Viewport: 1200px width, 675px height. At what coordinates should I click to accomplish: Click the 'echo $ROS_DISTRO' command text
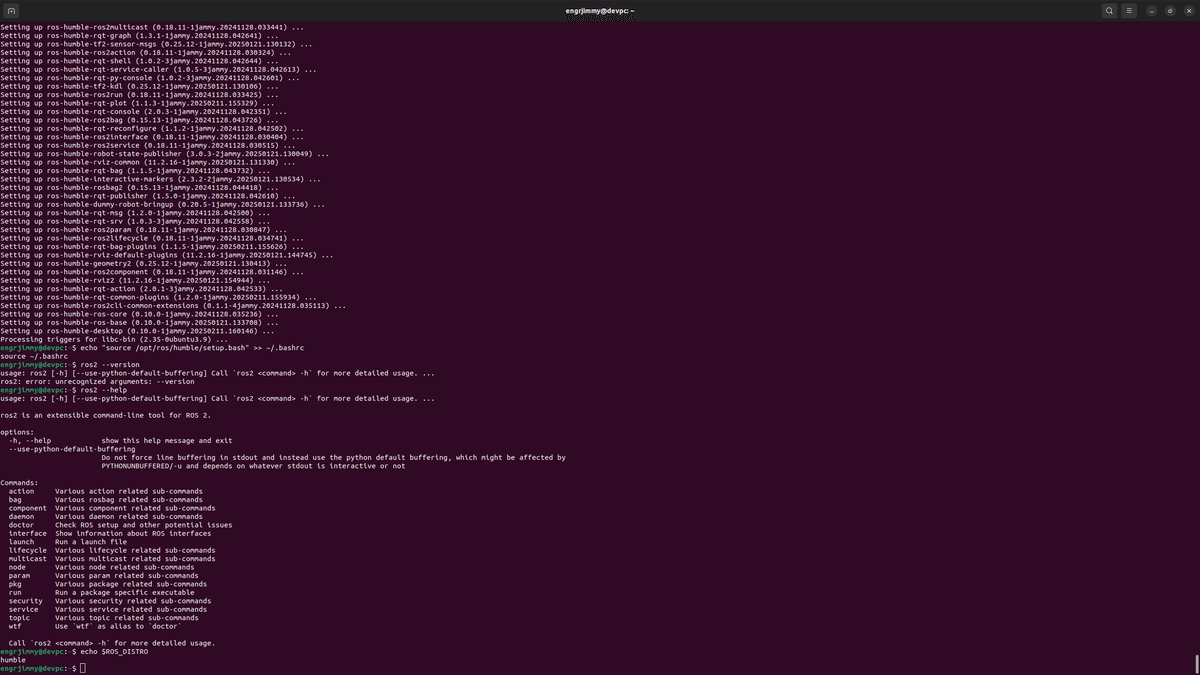pos(114,651)
